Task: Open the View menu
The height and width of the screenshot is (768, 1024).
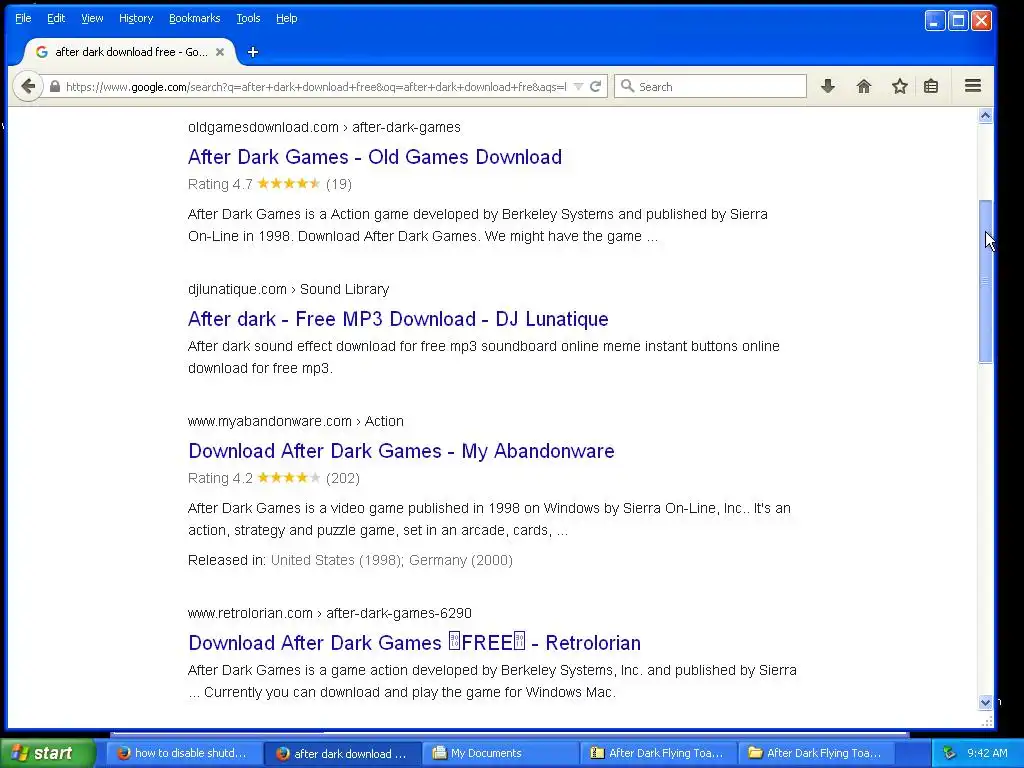Action: [92, 18]
